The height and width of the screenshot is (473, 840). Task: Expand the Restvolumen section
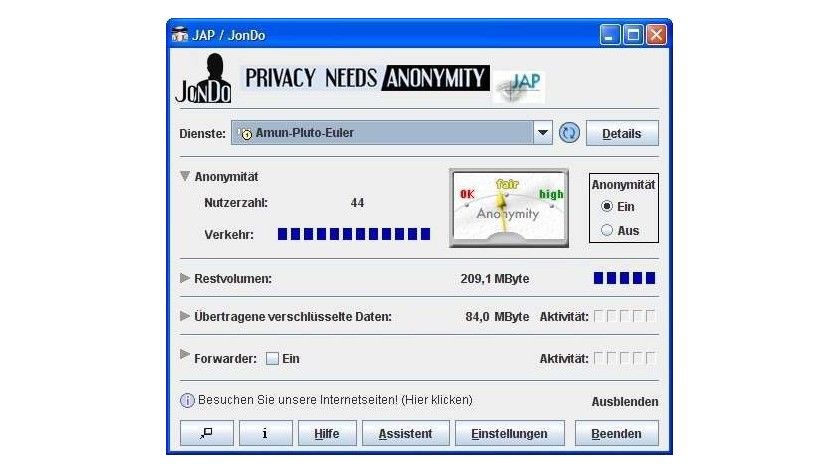pos(185,278)
